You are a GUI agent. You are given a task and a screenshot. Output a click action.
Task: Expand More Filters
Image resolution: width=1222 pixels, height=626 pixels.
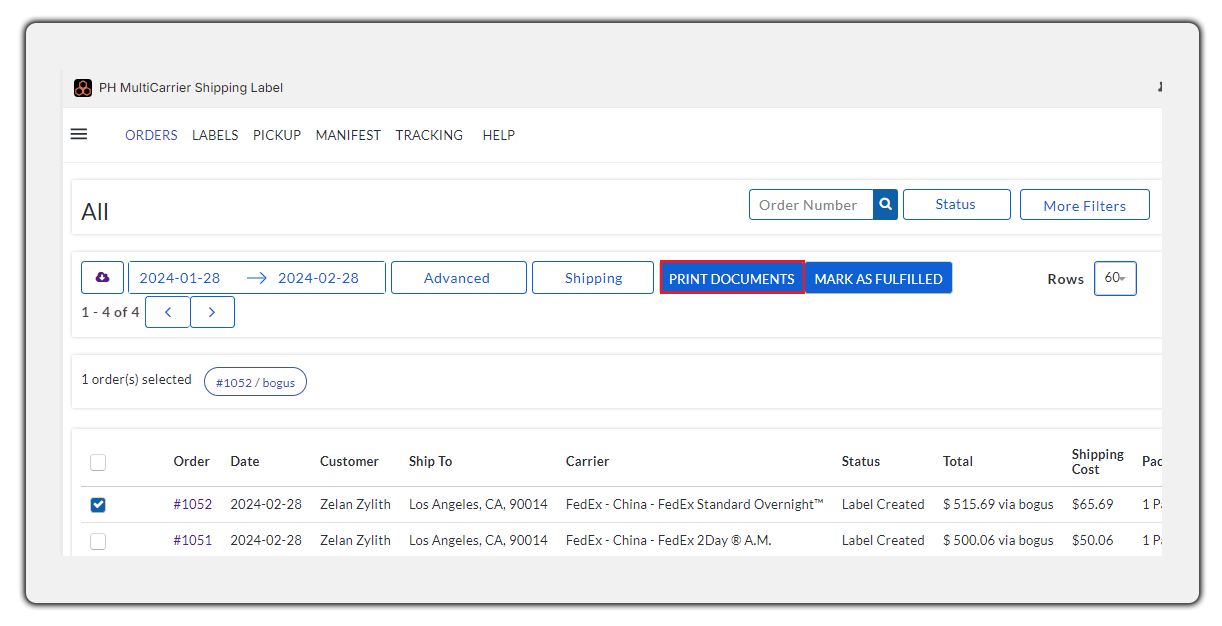point(1084,205)
